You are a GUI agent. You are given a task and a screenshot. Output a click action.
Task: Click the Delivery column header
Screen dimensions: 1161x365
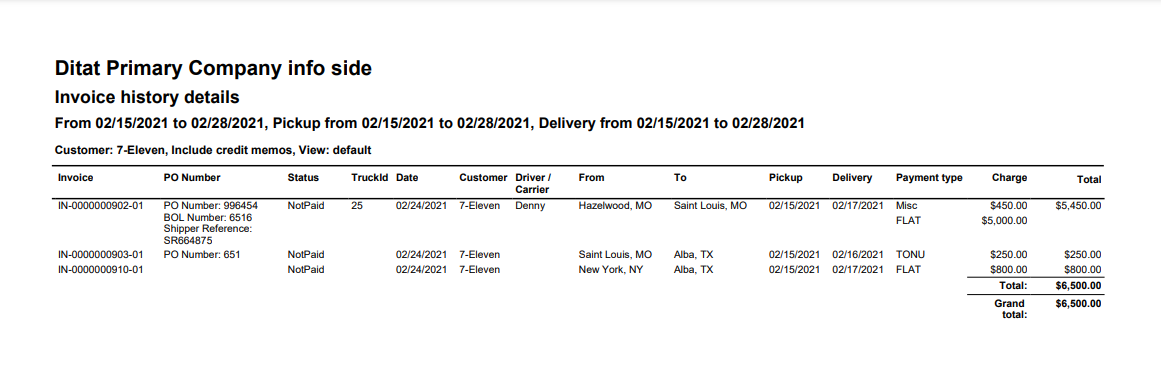(851, 178)
